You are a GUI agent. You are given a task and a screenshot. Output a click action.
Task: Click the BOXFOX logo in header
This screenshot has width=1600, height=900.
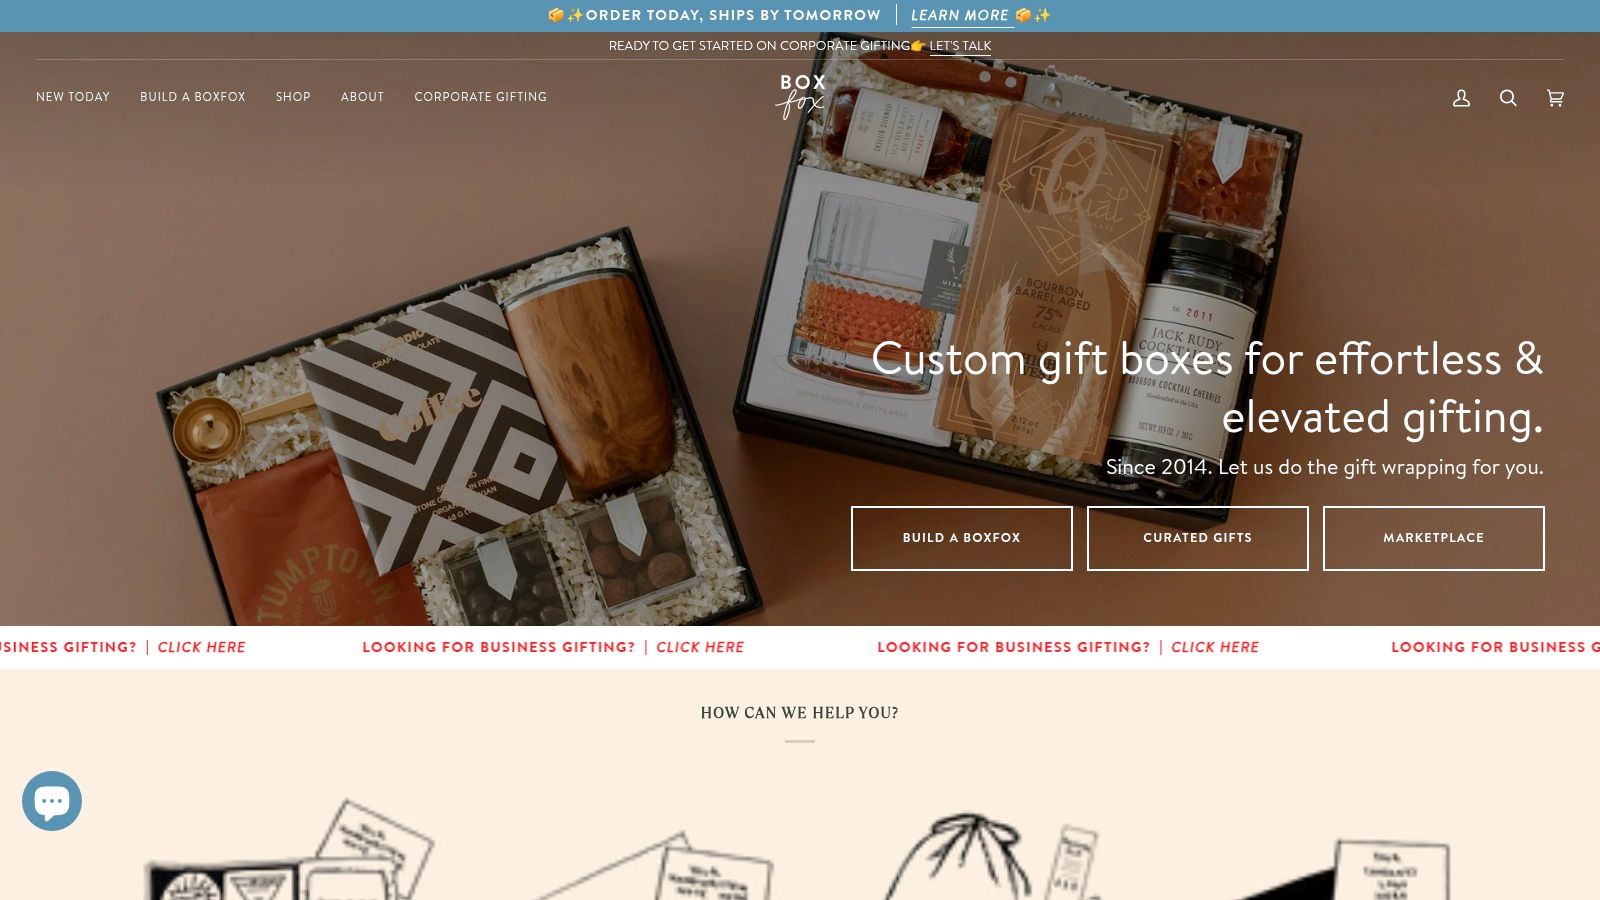coord(802,96)
